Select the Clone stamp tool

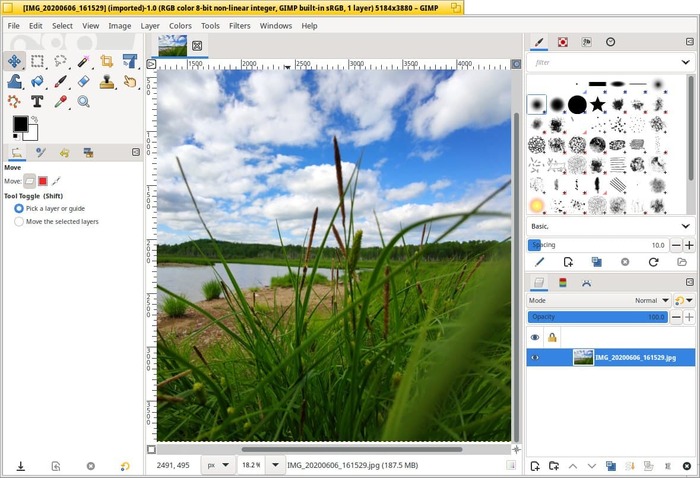pos(107,81)
